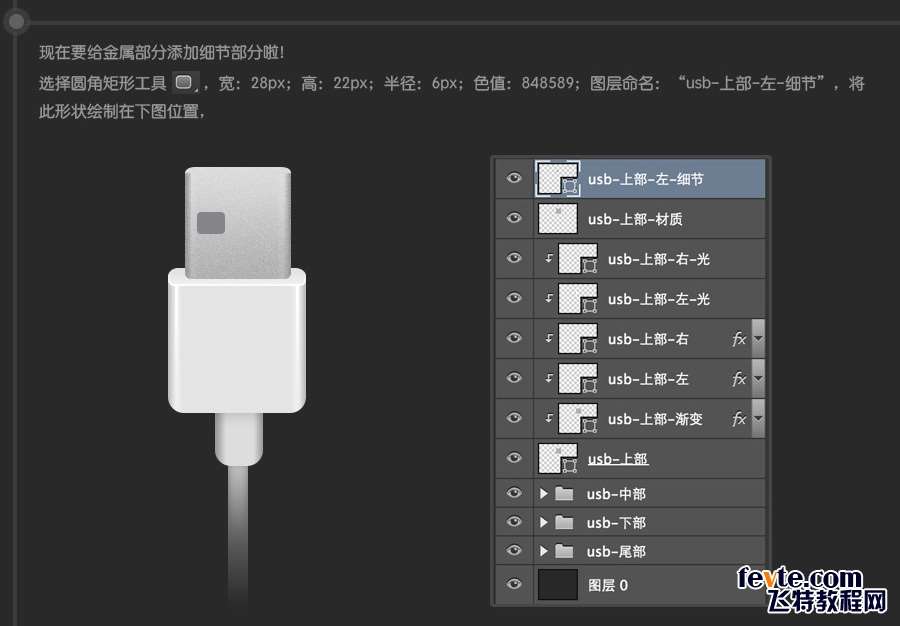Image resolution: width=900 pixels, height=626 pixels.
Task: Open fx effects of usb-上部-渐变
Action: tap(739, 419)
